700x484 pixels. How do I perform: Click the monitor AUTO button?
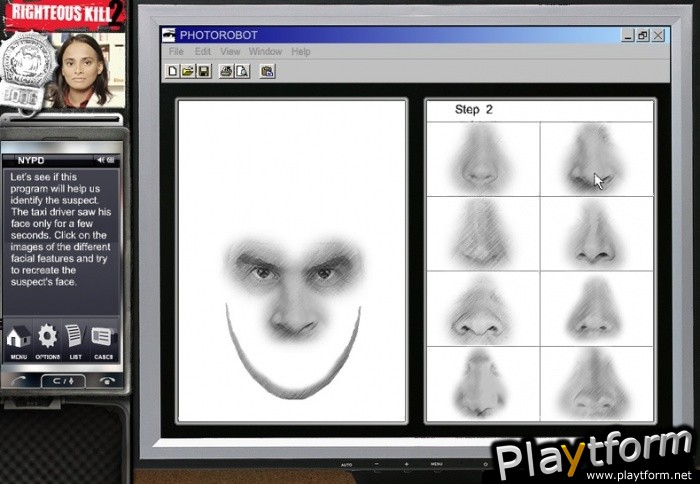[x=346, y=465]
